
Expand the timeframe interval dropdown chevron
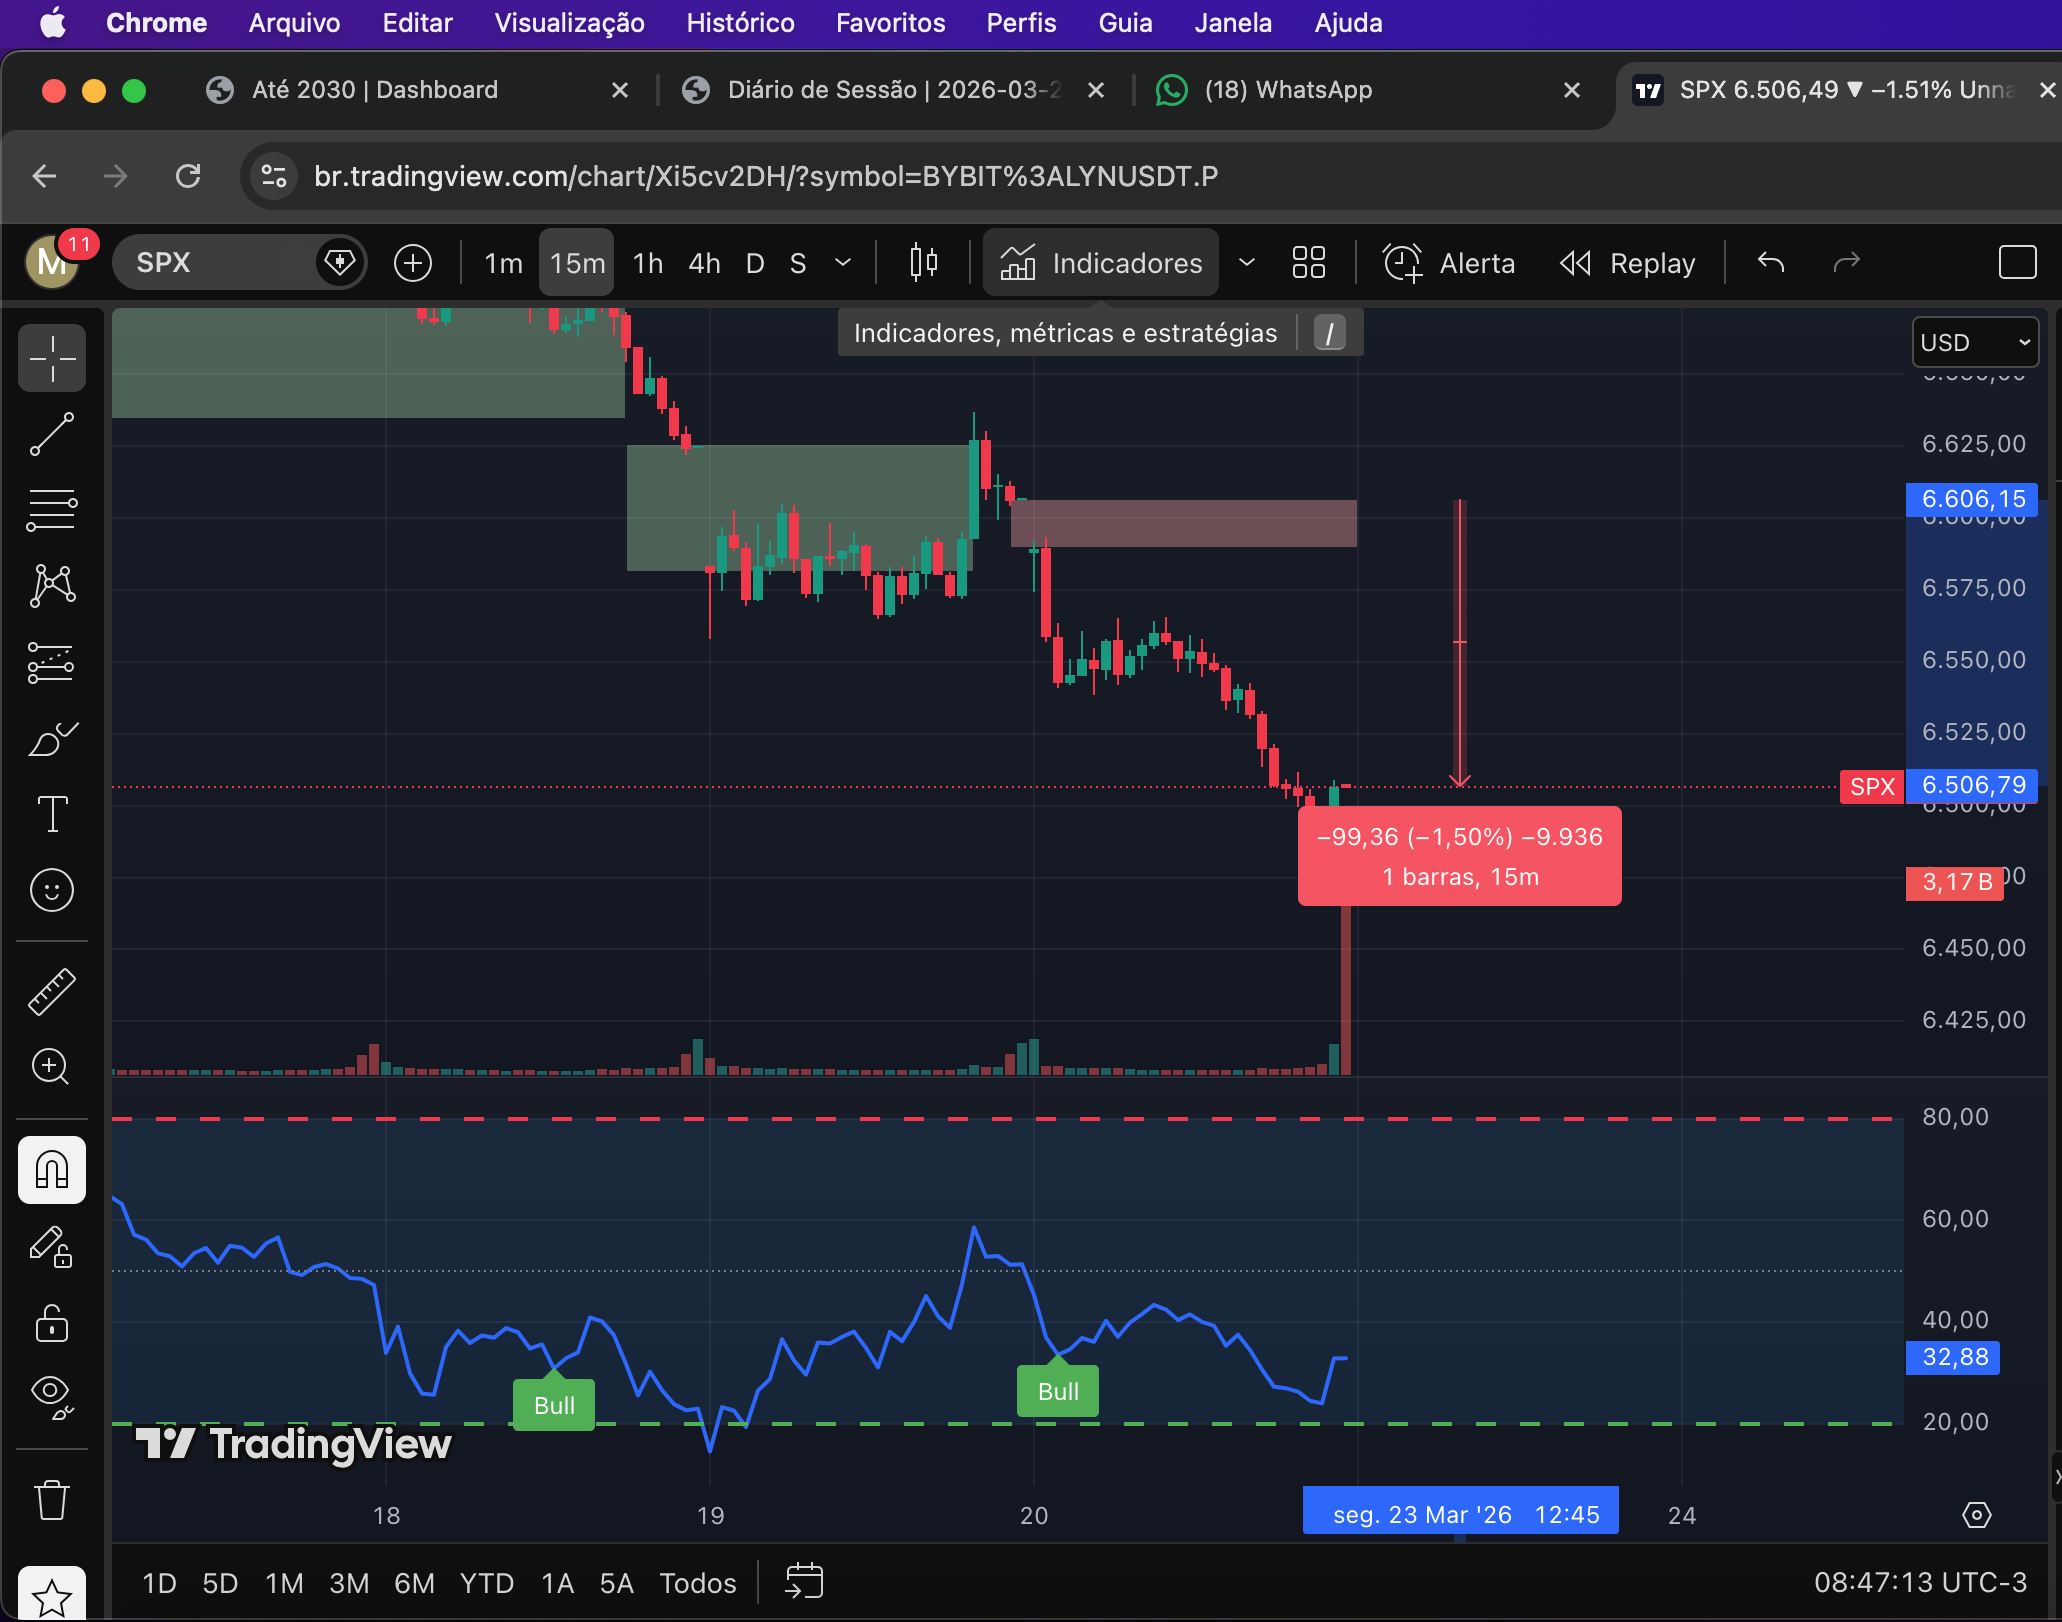point(843,263)
